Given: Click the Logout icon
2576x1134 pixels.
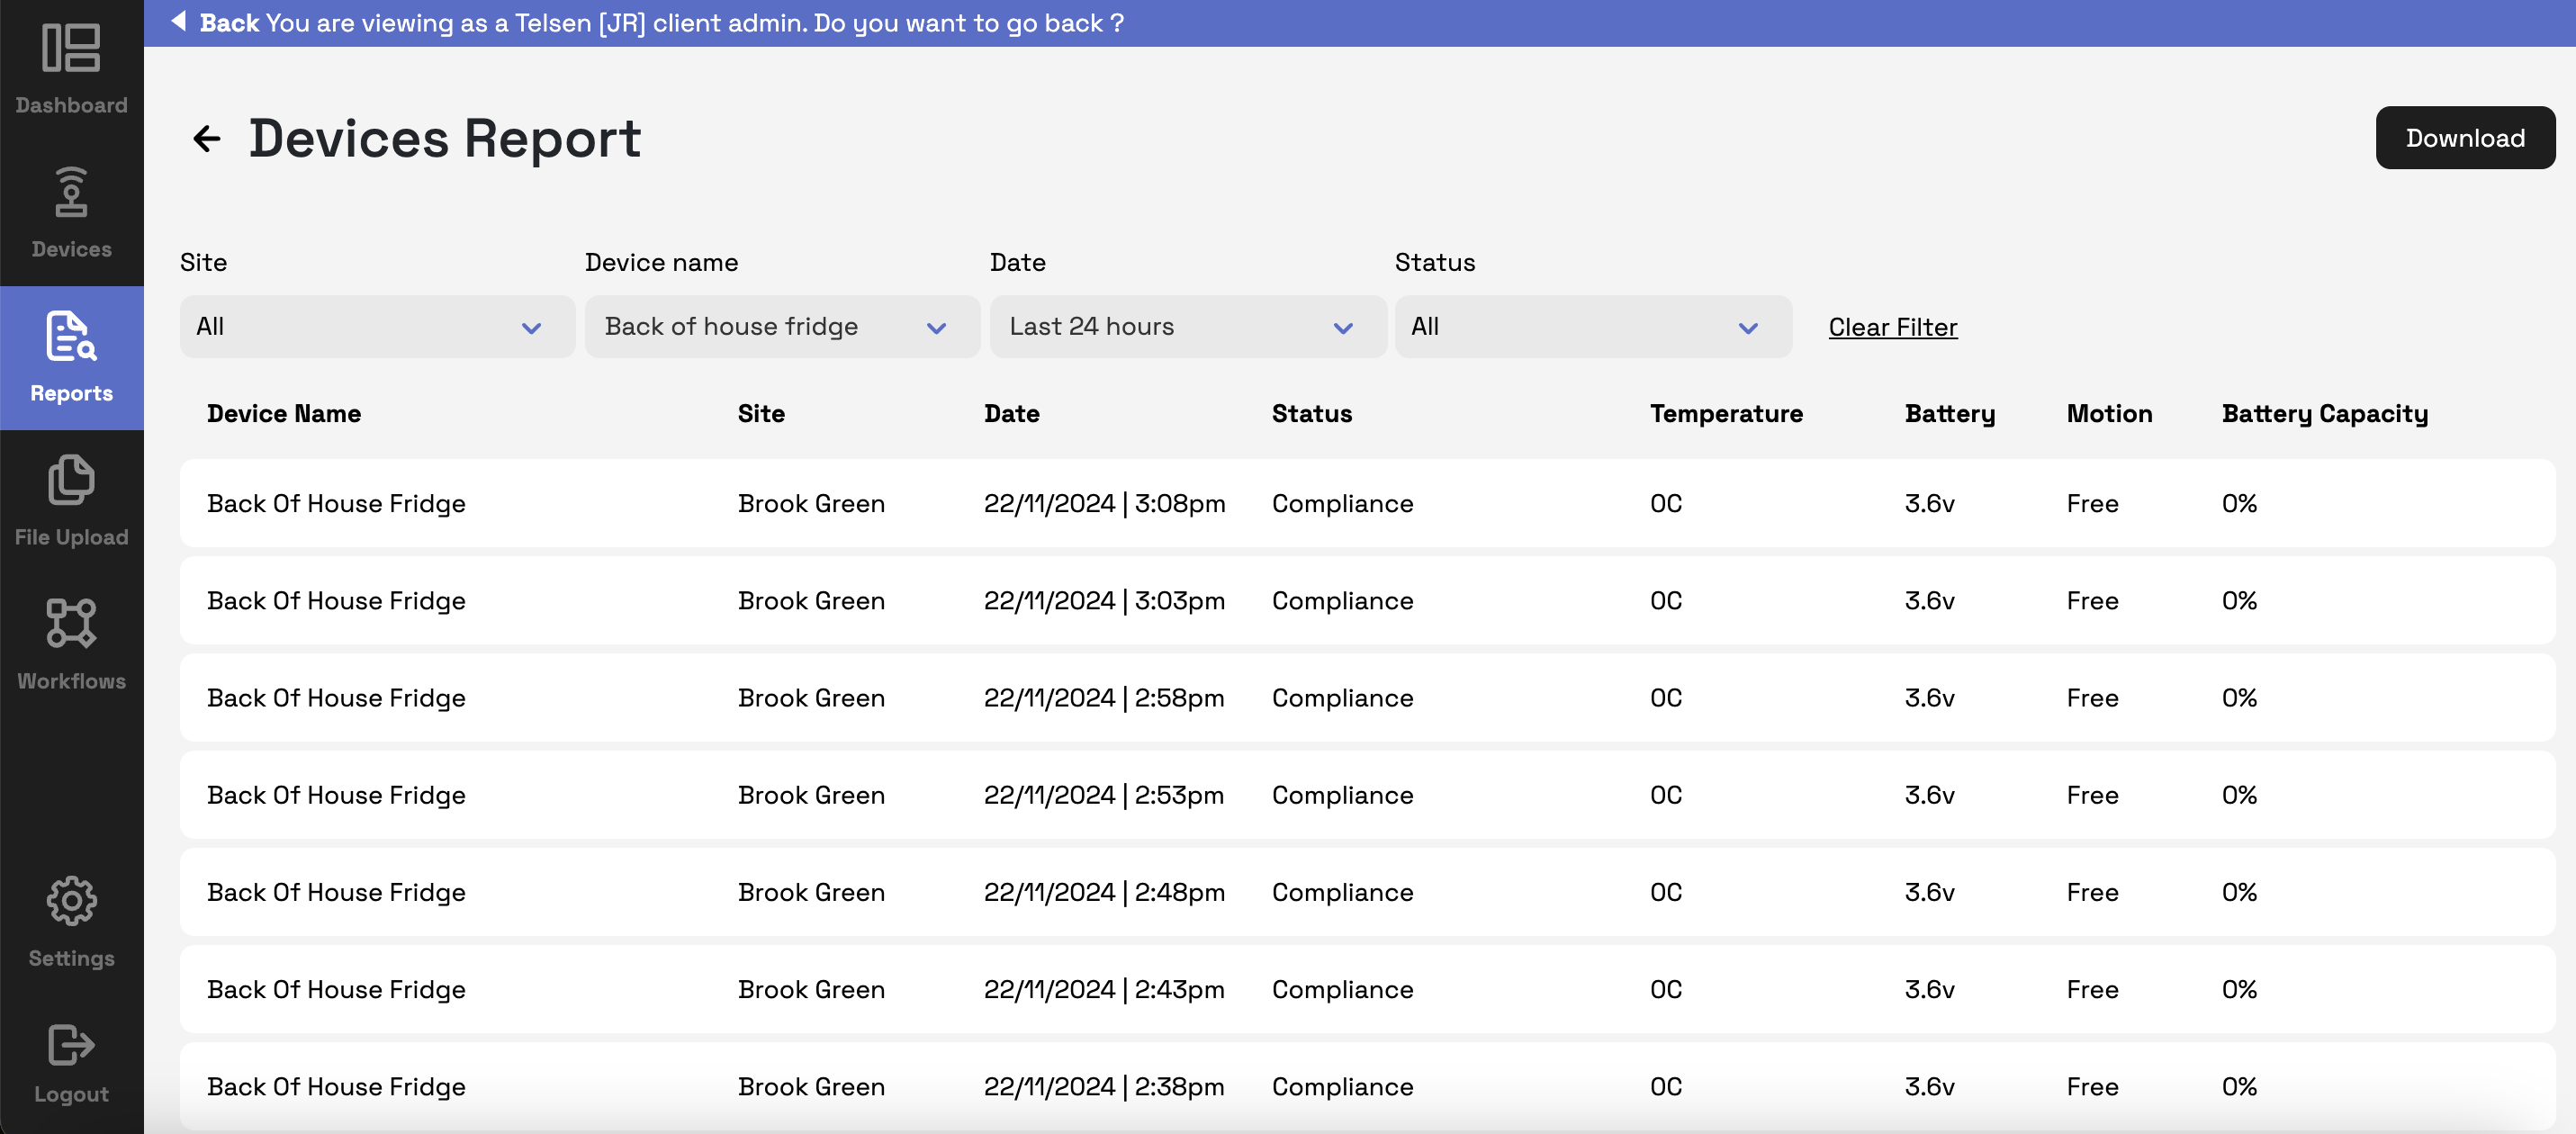Looking at the screenshot, I should click(71, 1046).
